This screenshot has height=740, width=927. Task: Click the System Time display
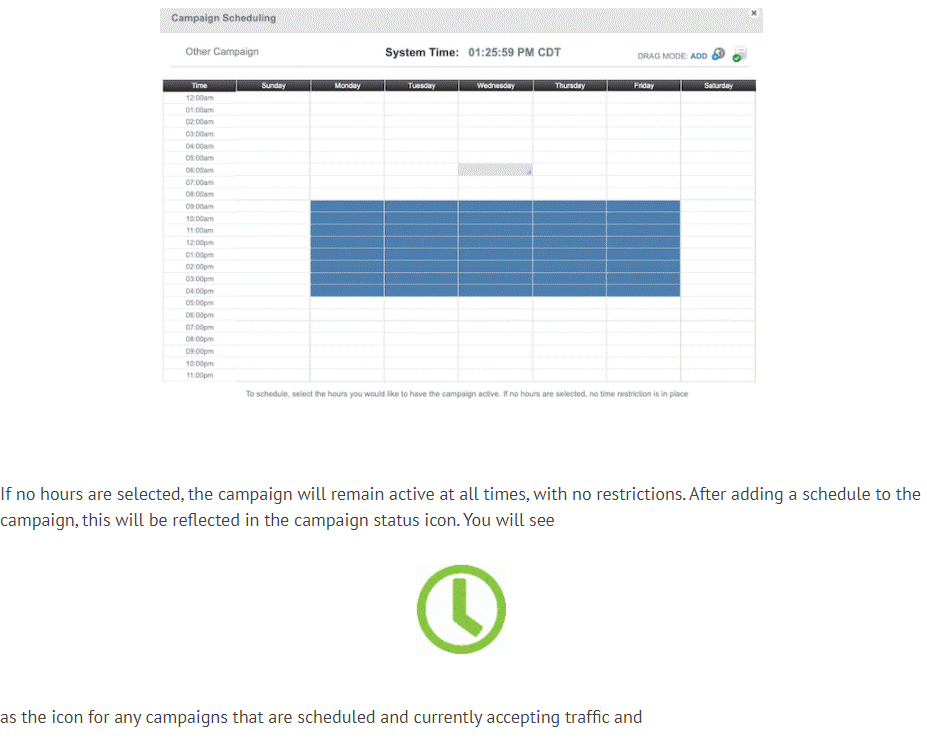[x=473, y=52]
